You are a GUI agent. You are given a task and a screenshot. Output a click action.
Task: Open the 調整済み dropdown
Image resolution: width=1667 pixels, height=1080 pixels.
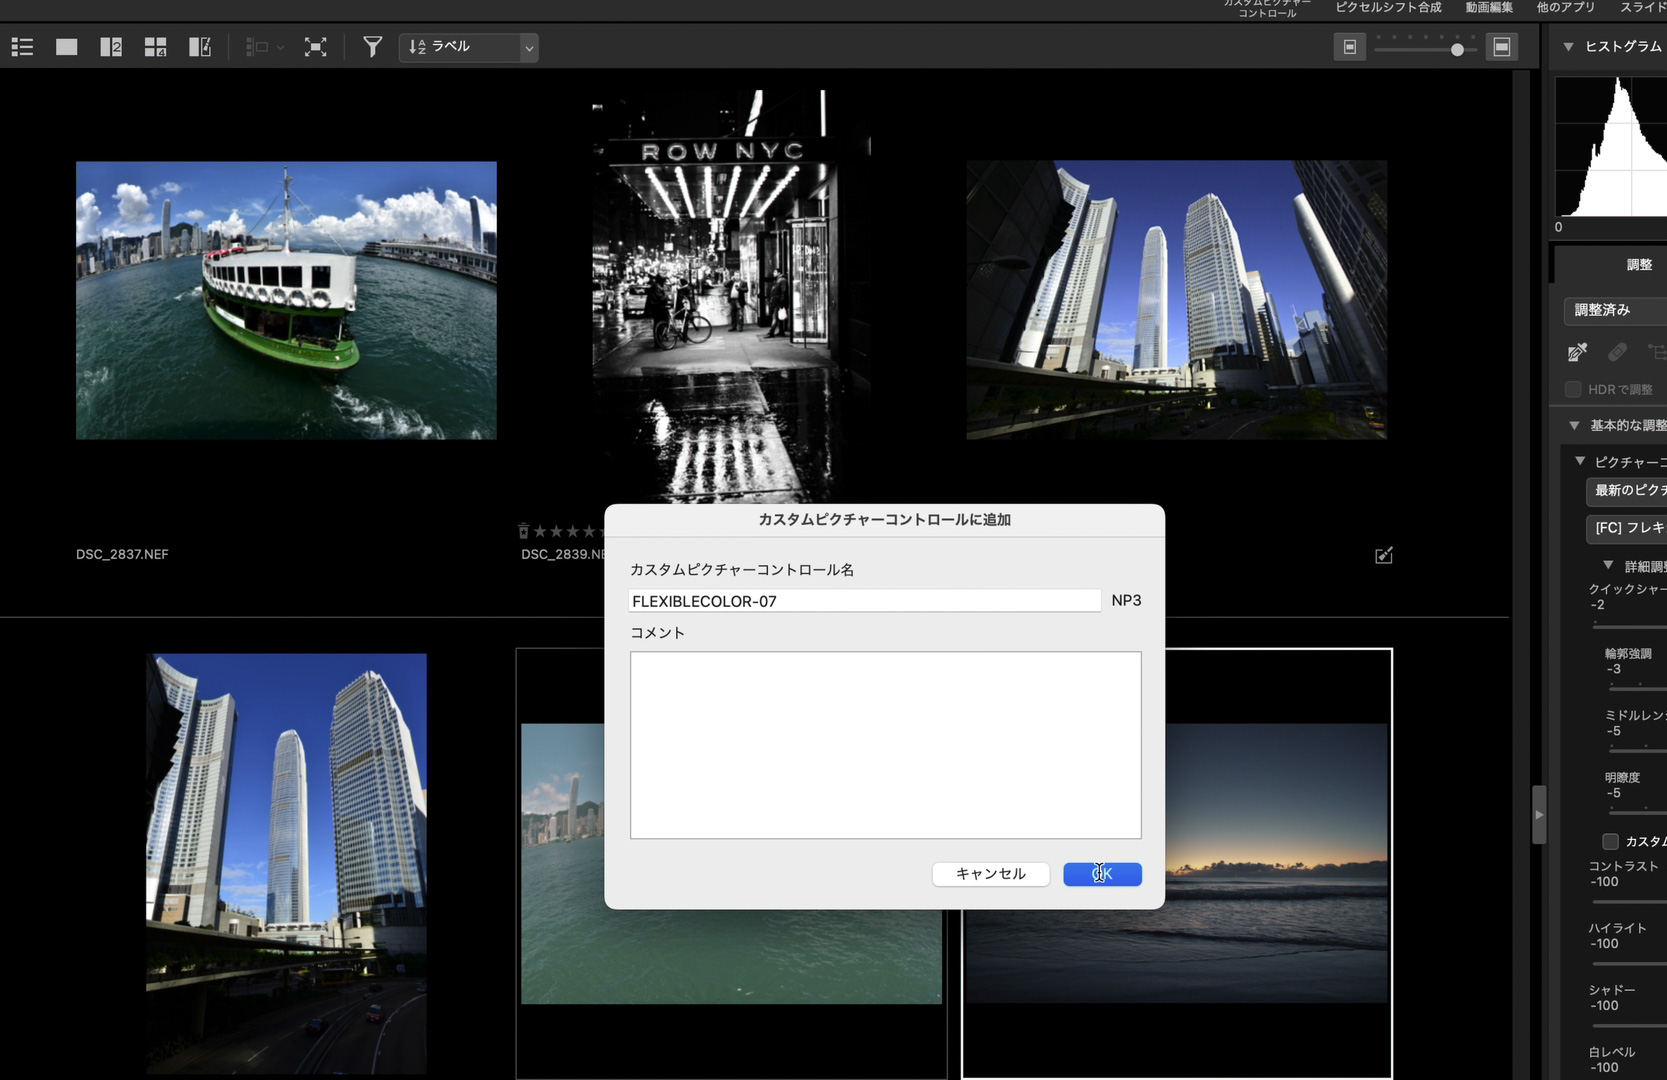click(x=1615, y=311)
